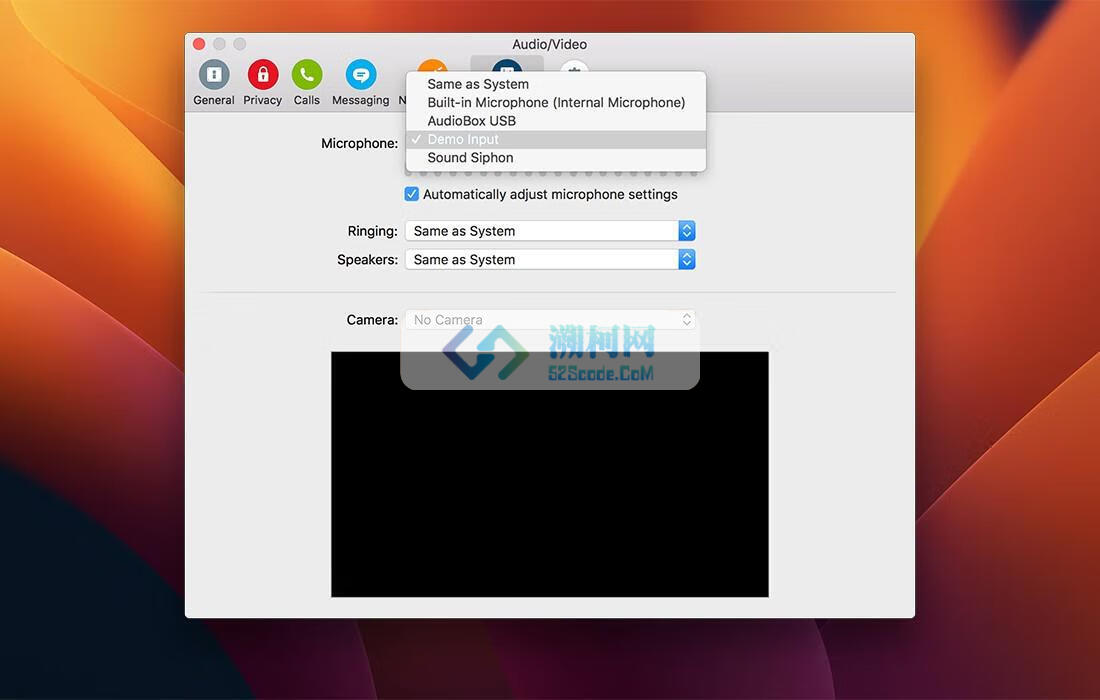Open the Messaging preferences tab

tap(361, 83)
